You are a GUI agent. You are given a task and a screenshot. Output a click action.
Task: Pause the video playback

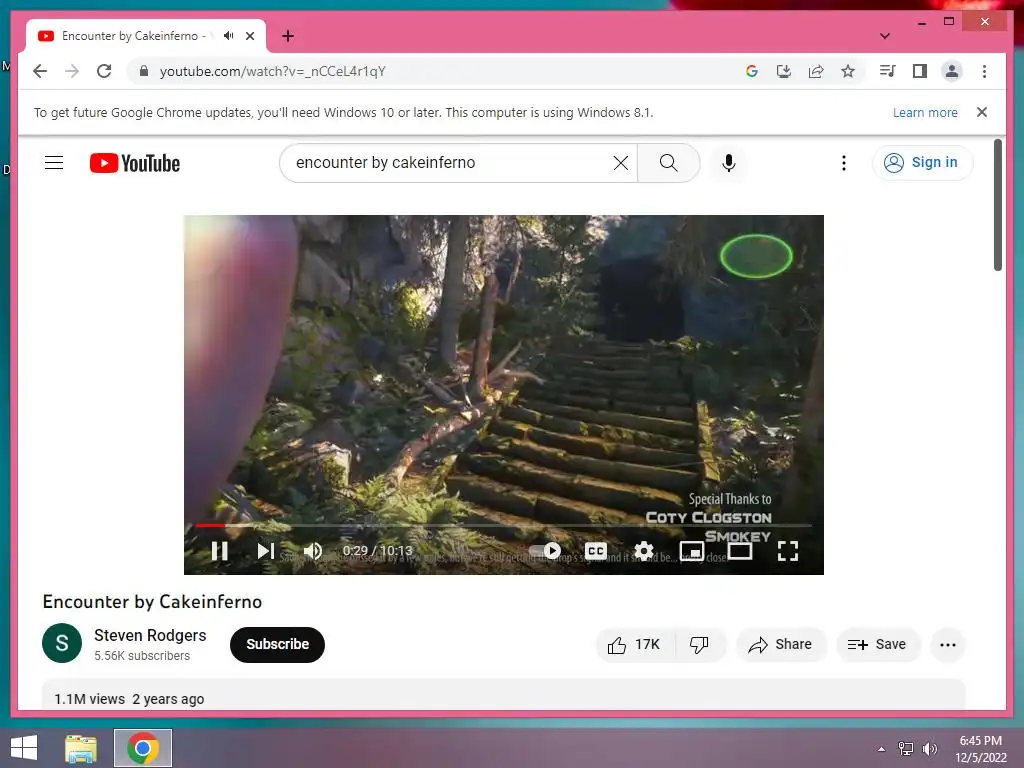[x=219, y=551]
